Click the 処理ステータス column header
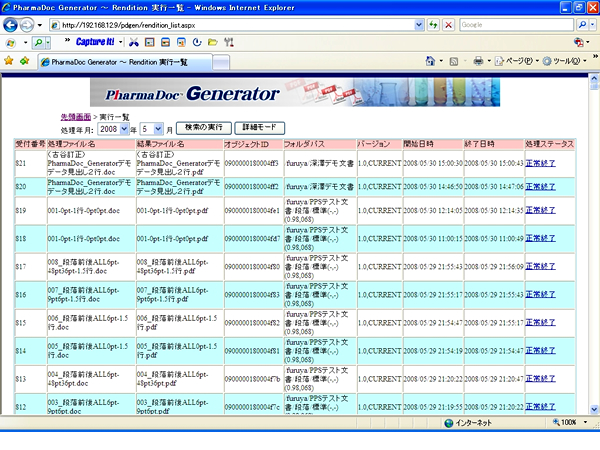Screen dimensions: 600x450 [549, 144]
